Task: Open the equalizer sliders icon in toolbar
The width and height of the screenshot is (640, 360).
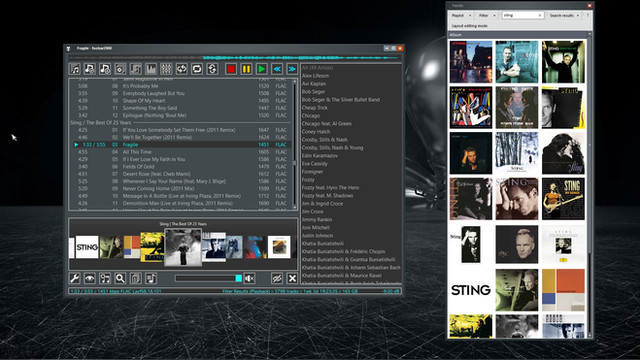Action: 166,69
